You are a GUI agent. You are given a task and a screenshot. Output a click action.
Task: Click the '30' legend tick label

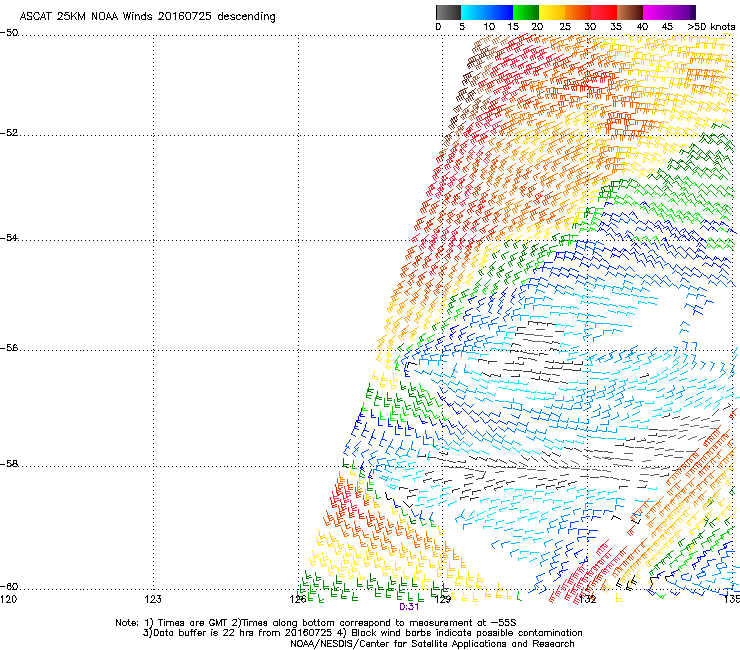[590, 27]
